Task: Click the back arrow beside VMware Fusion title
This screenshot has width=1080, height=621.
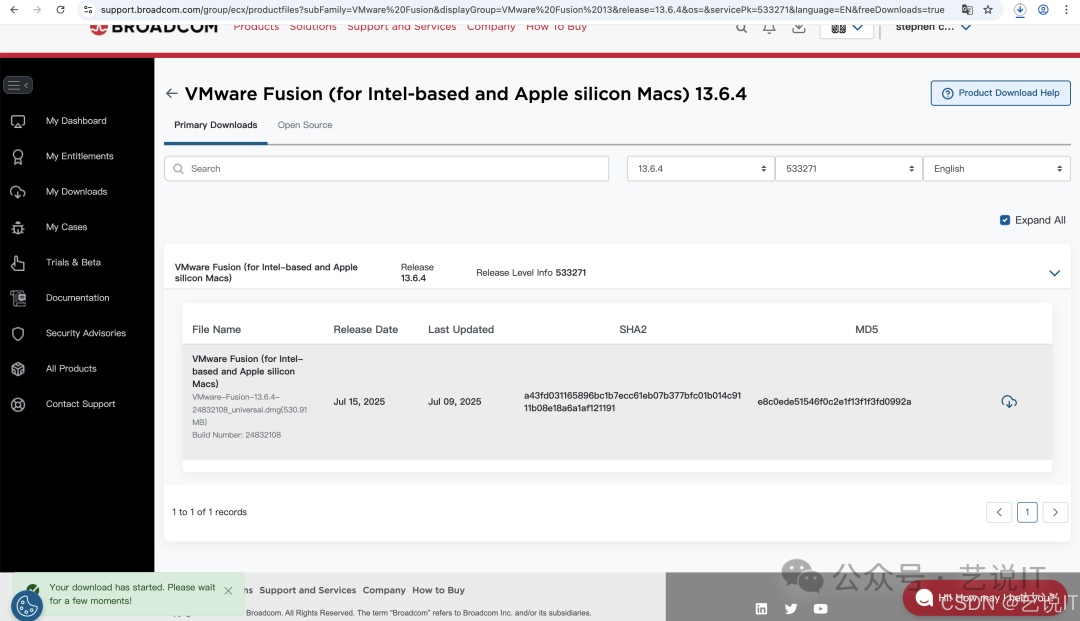Action: pyautogui.click(x=172, y=94)
